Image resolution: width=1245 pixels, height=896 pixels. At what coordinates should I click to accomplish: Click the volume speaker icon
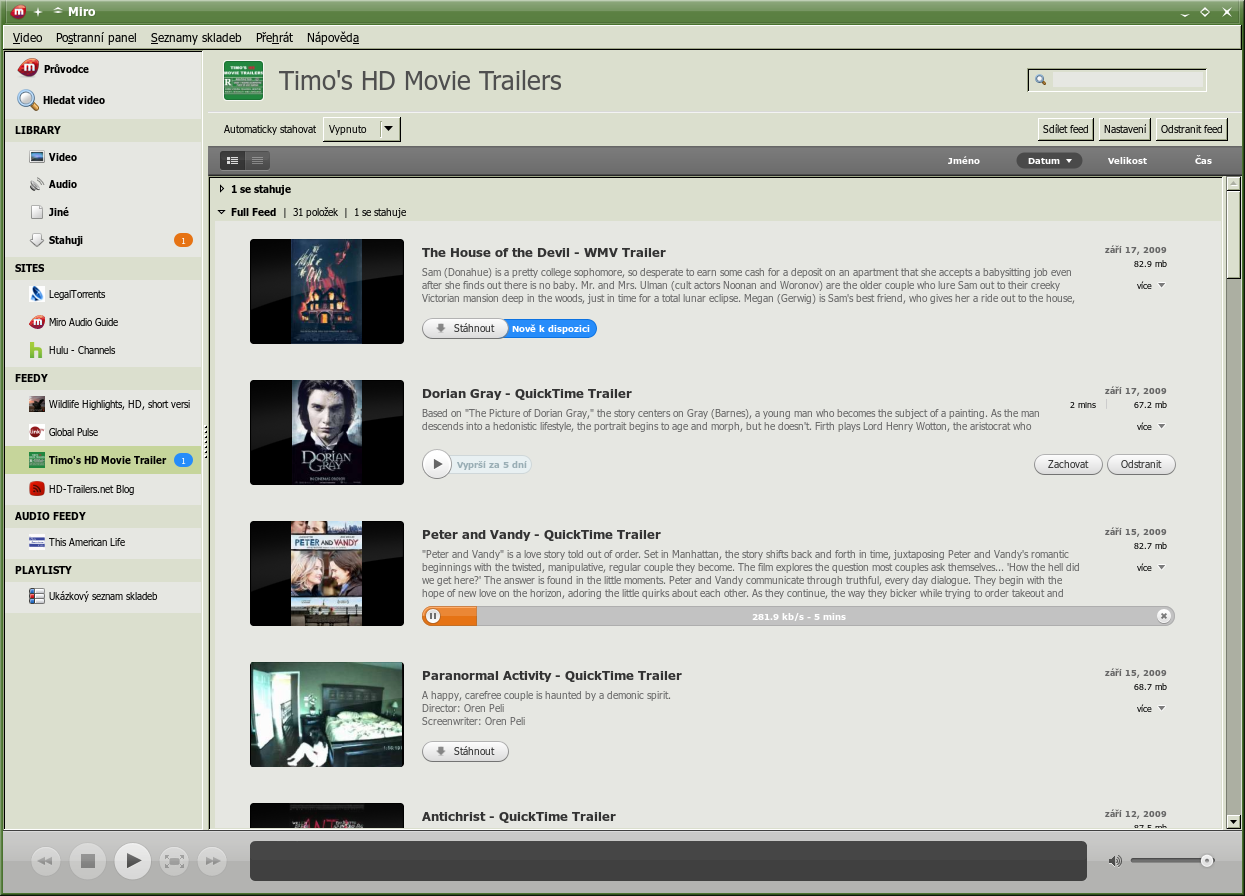(x=1115, y=860)
